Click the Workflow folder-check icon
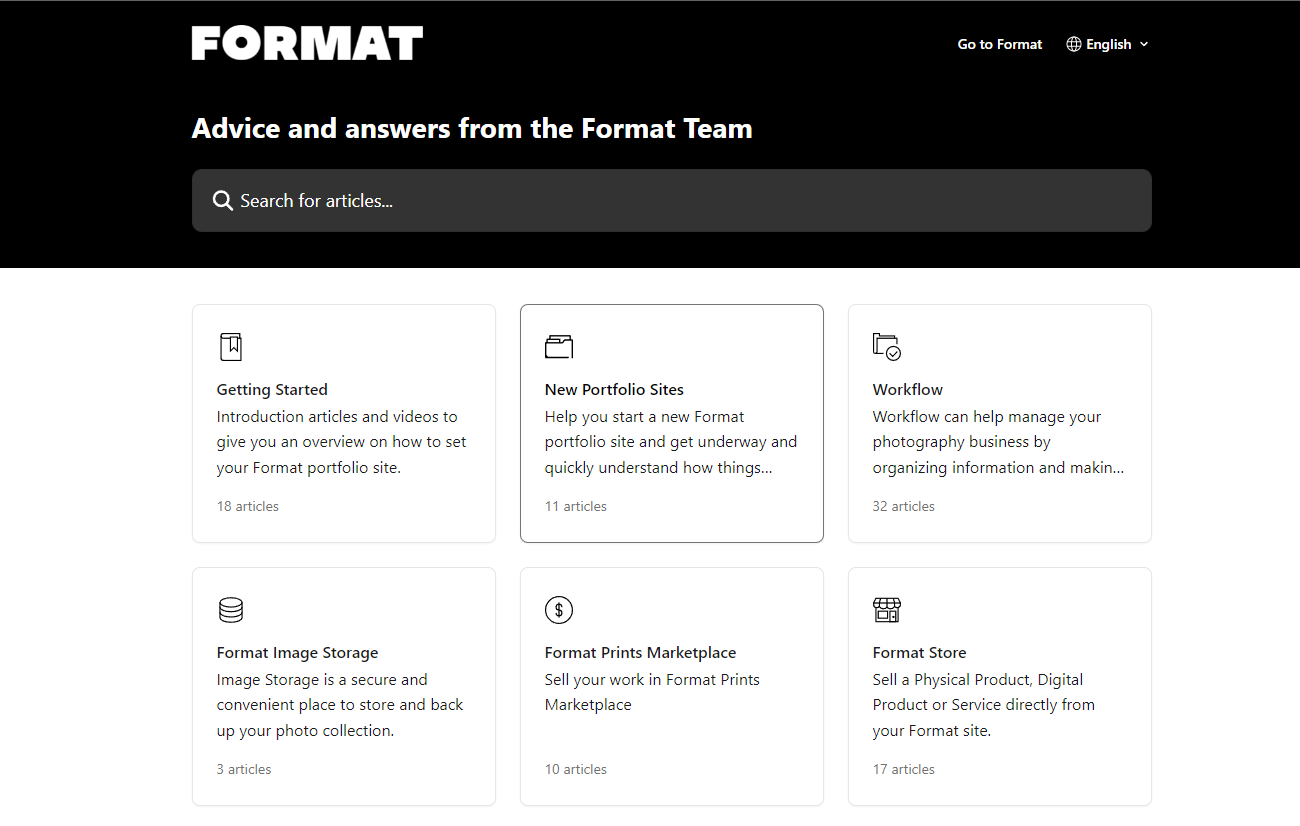1300x826 pixels. click(x=887, y=347)
